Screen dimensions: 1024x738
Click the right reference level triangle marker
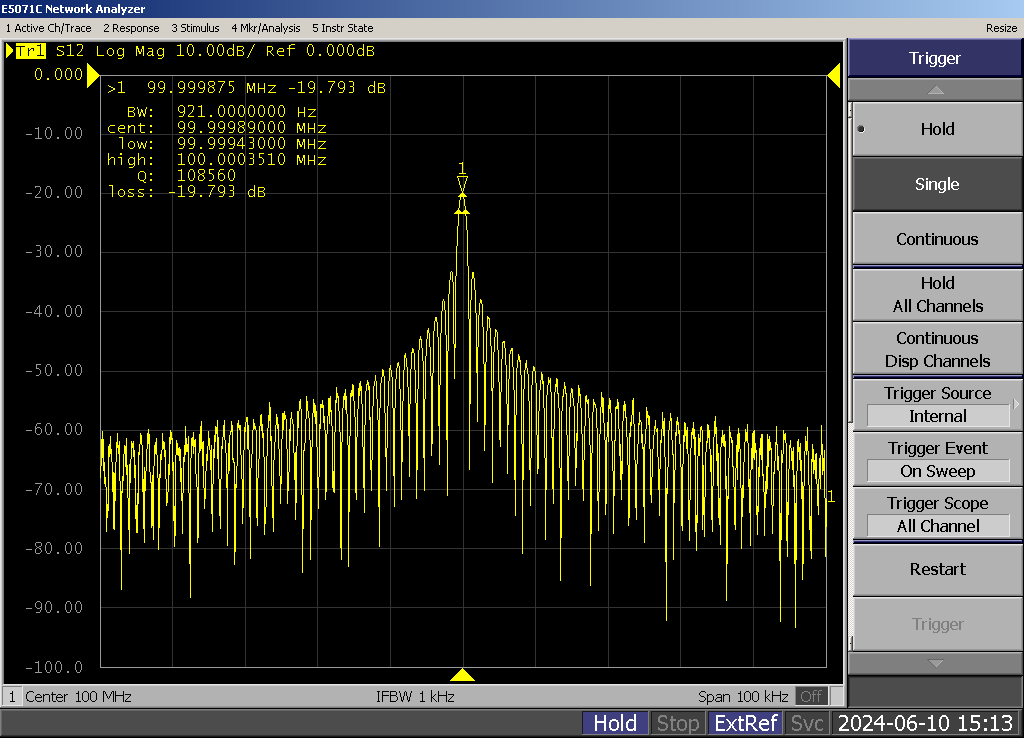[833, 75]
